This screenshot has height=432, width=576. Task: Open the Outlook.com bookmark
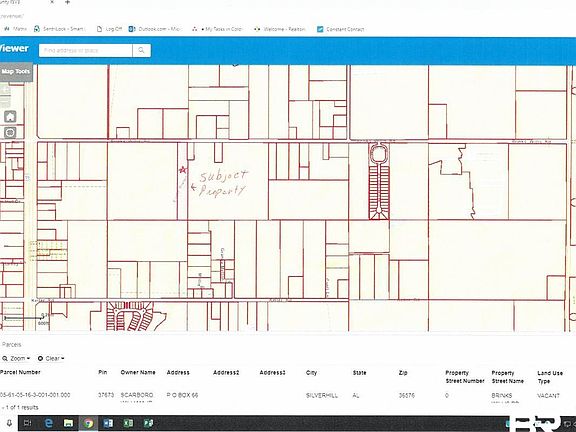pyautogui.click(x=154, y=29)
